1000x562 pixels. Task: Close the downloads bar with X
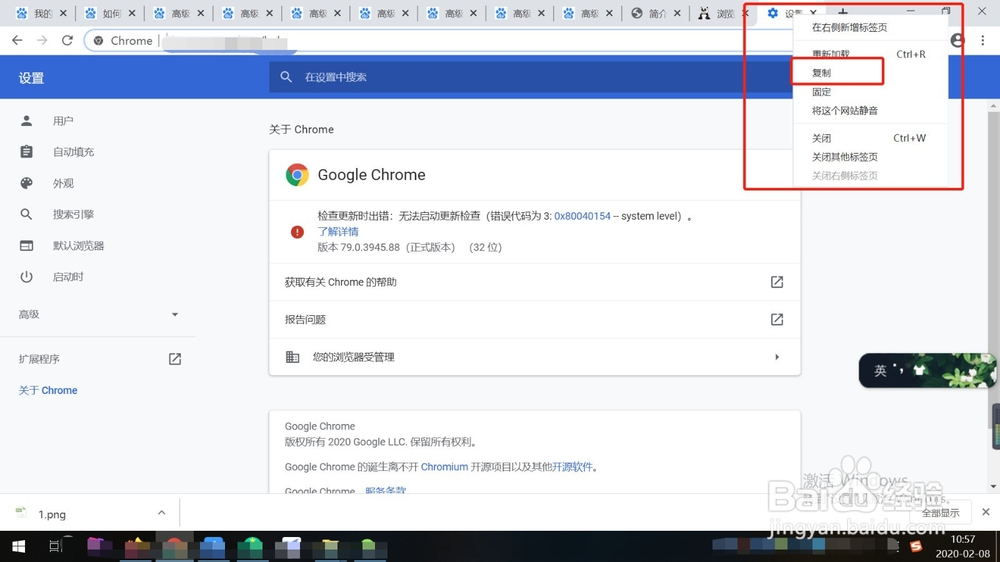tap(985, 512)
